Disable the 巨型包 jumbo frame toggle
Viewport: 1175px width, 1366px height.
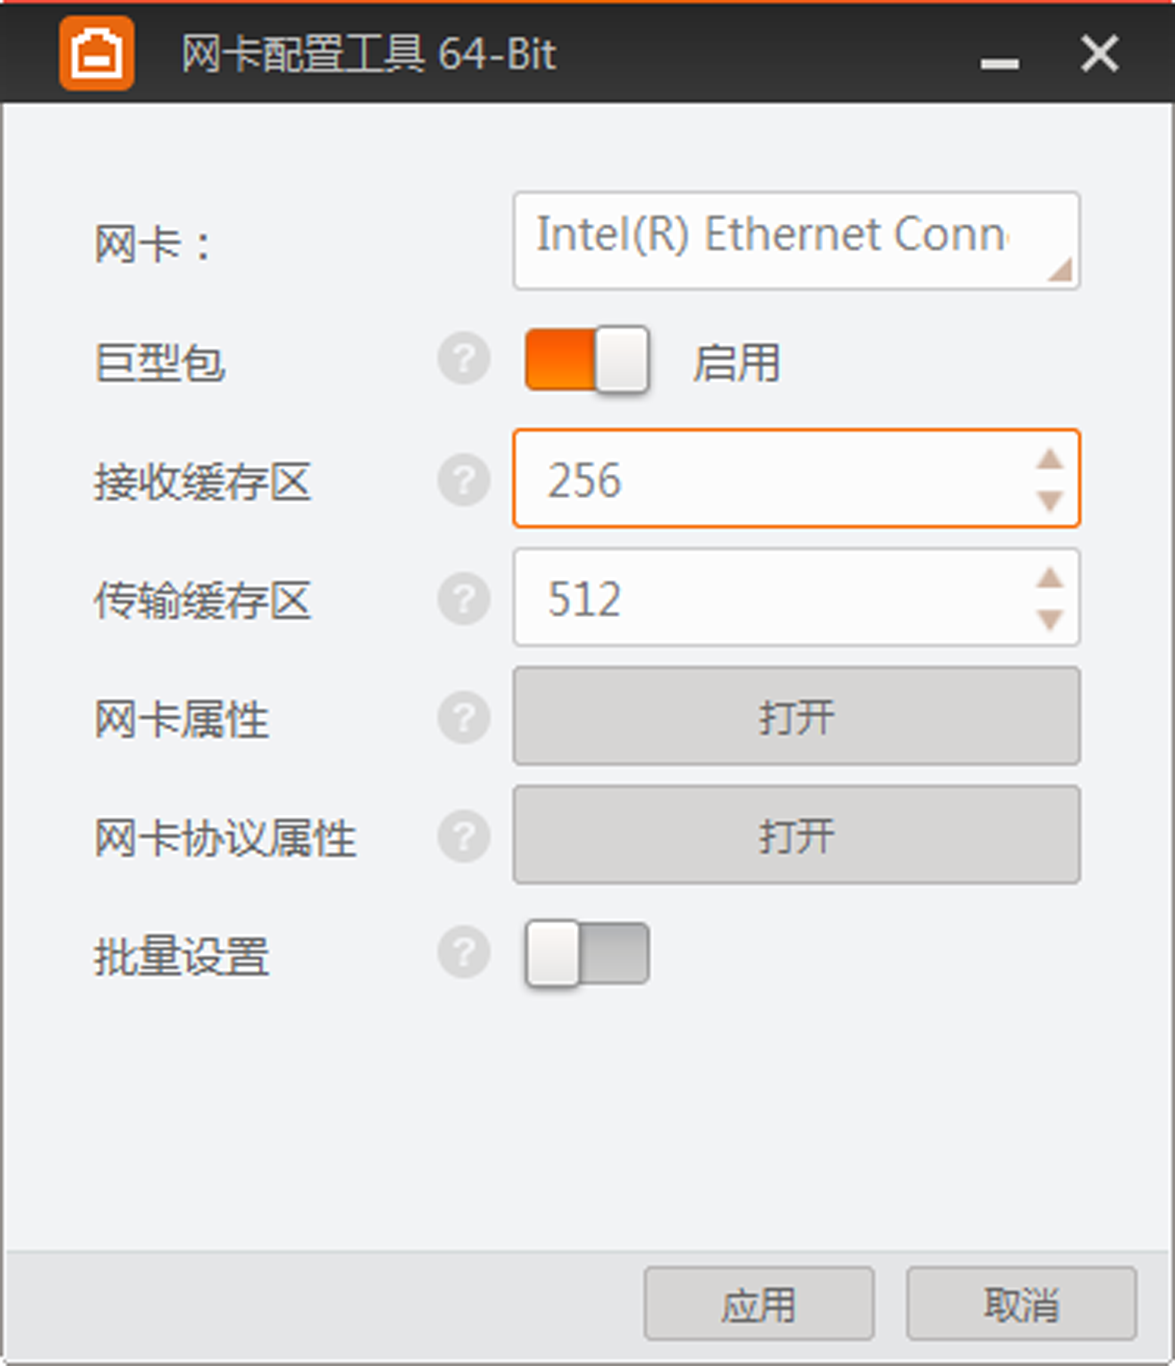(587, 359)
